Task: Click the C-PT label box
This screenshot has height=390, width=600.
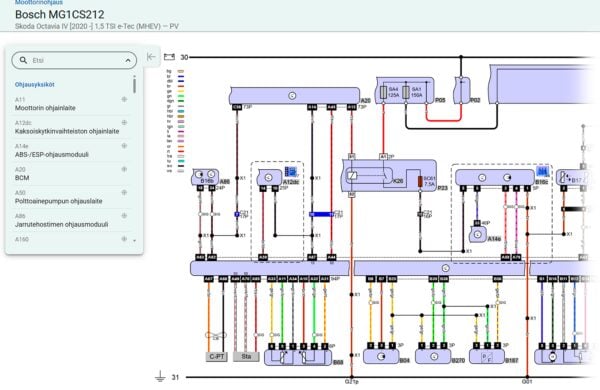Action: click(217, 357)
